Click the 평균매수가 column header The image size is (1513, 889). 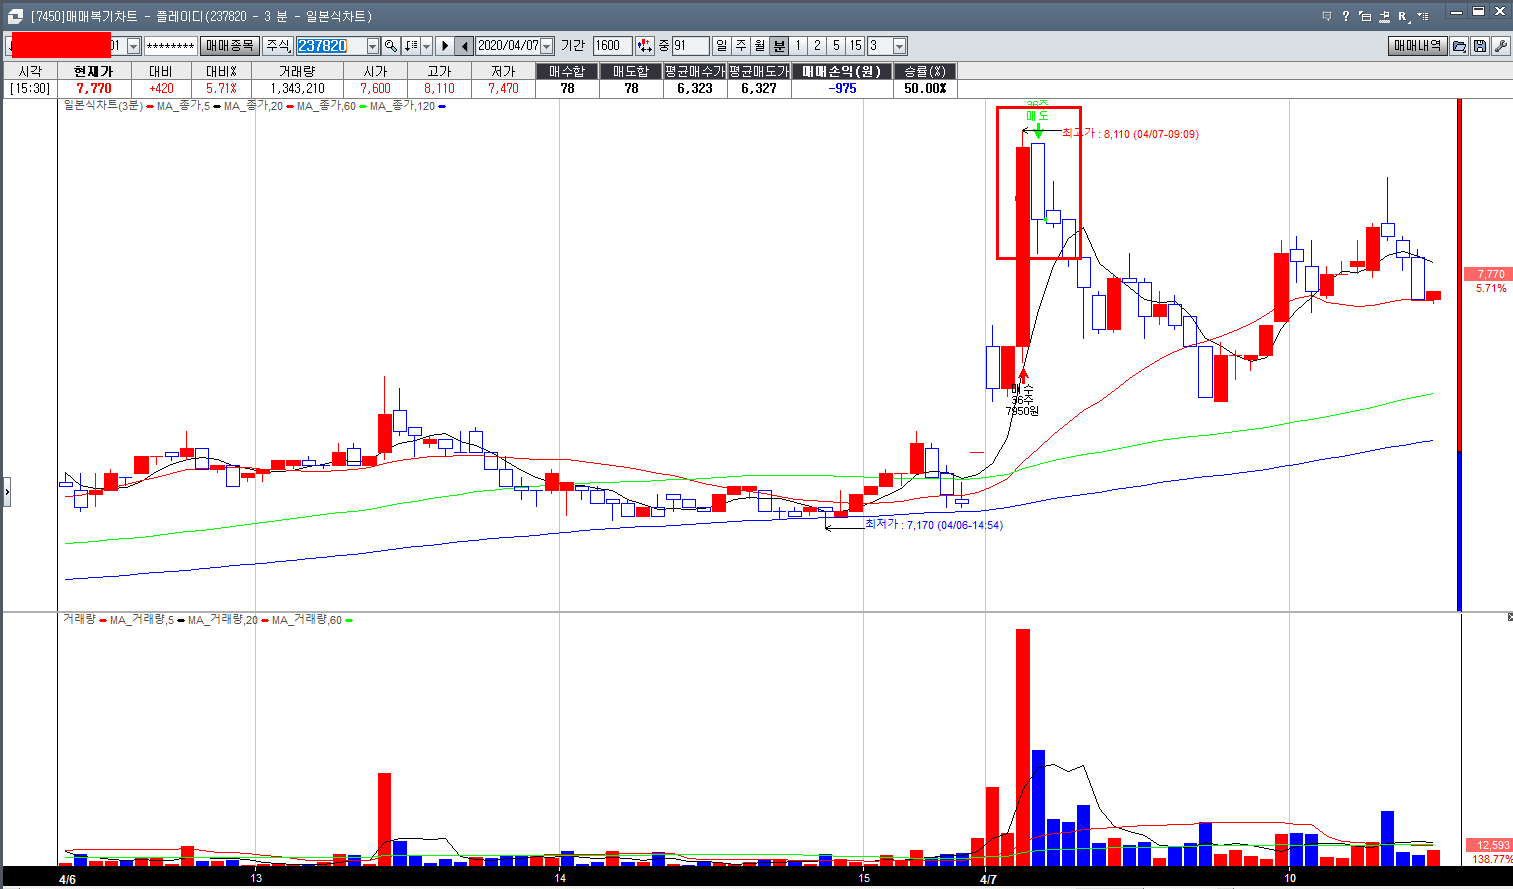[695, 71]
